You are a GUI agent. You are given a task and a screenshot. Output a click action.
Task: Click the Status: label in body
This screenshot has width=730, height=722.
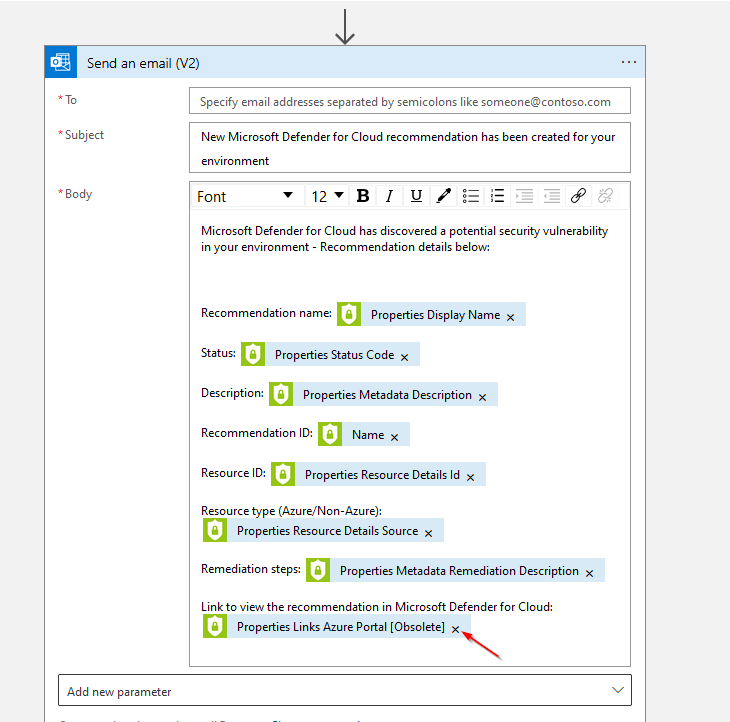click(218, 353)
